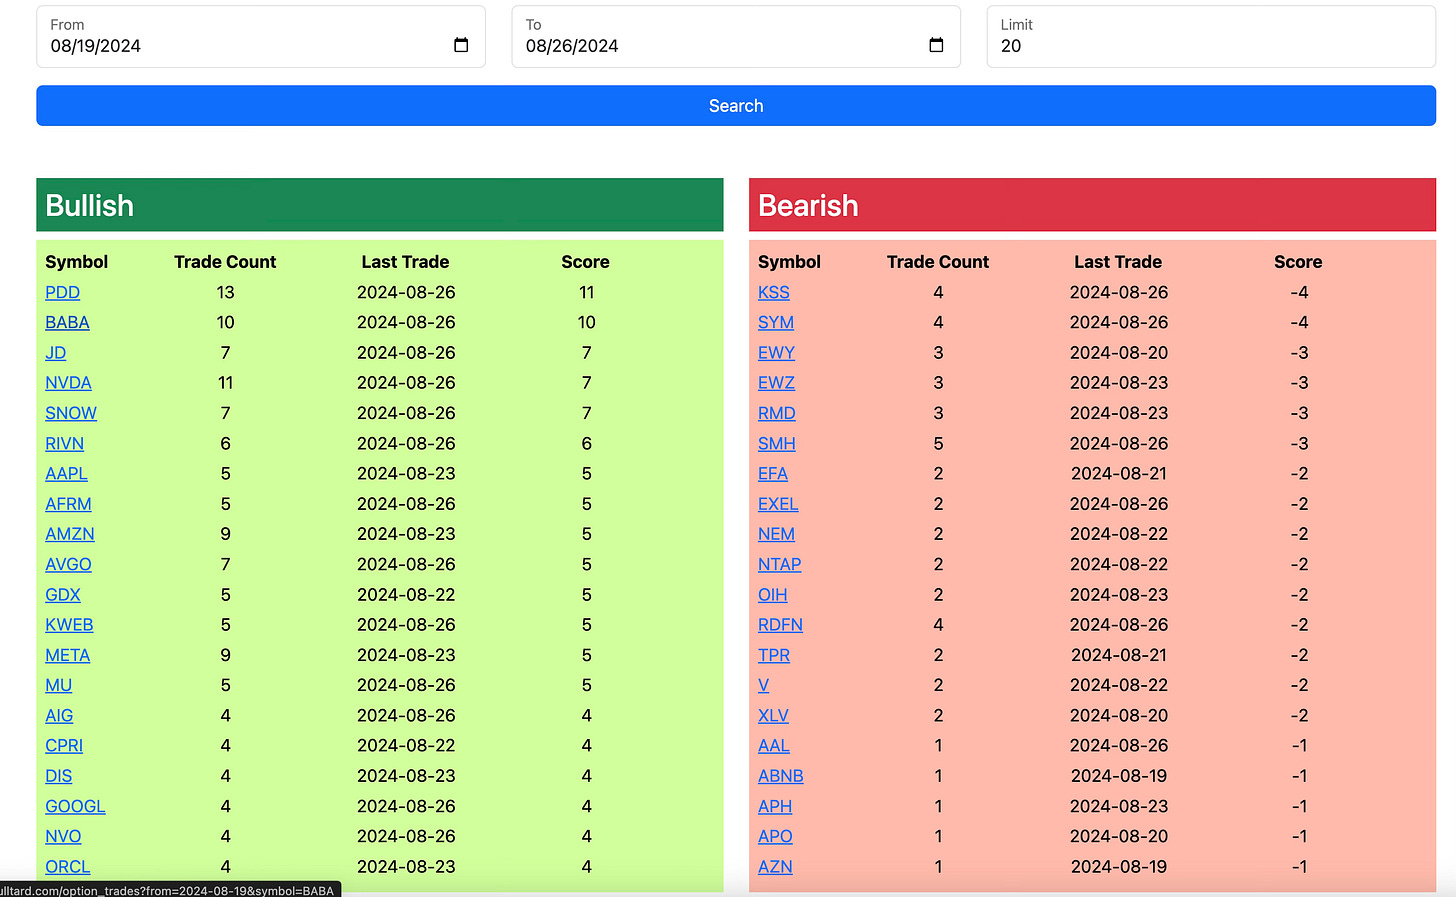
Task: Click the blue Search button
Action: coord(736,106)
